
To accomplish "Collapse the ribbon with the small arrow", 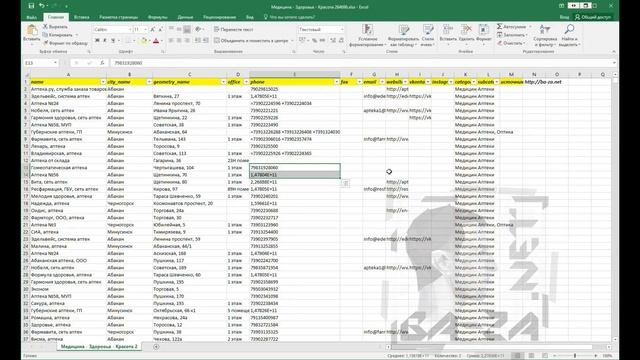I will 613,51.
